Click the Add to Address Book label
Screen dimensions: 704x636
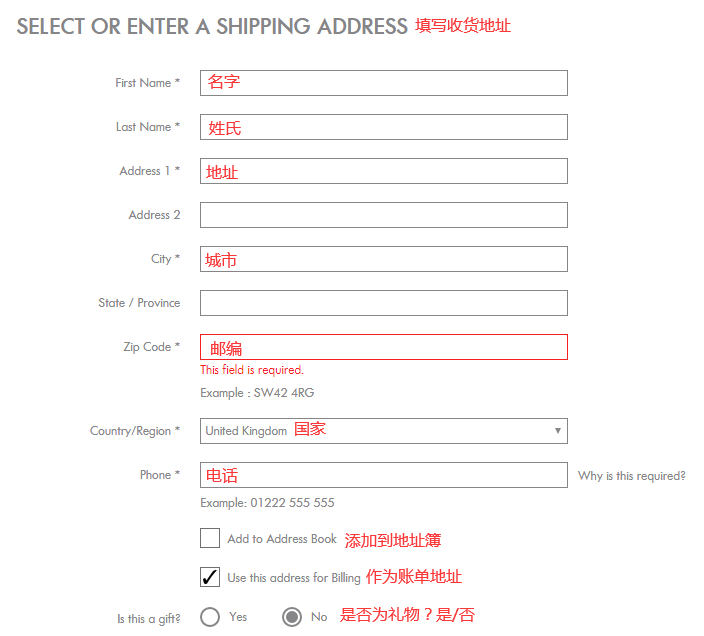(x=282, y=539)
